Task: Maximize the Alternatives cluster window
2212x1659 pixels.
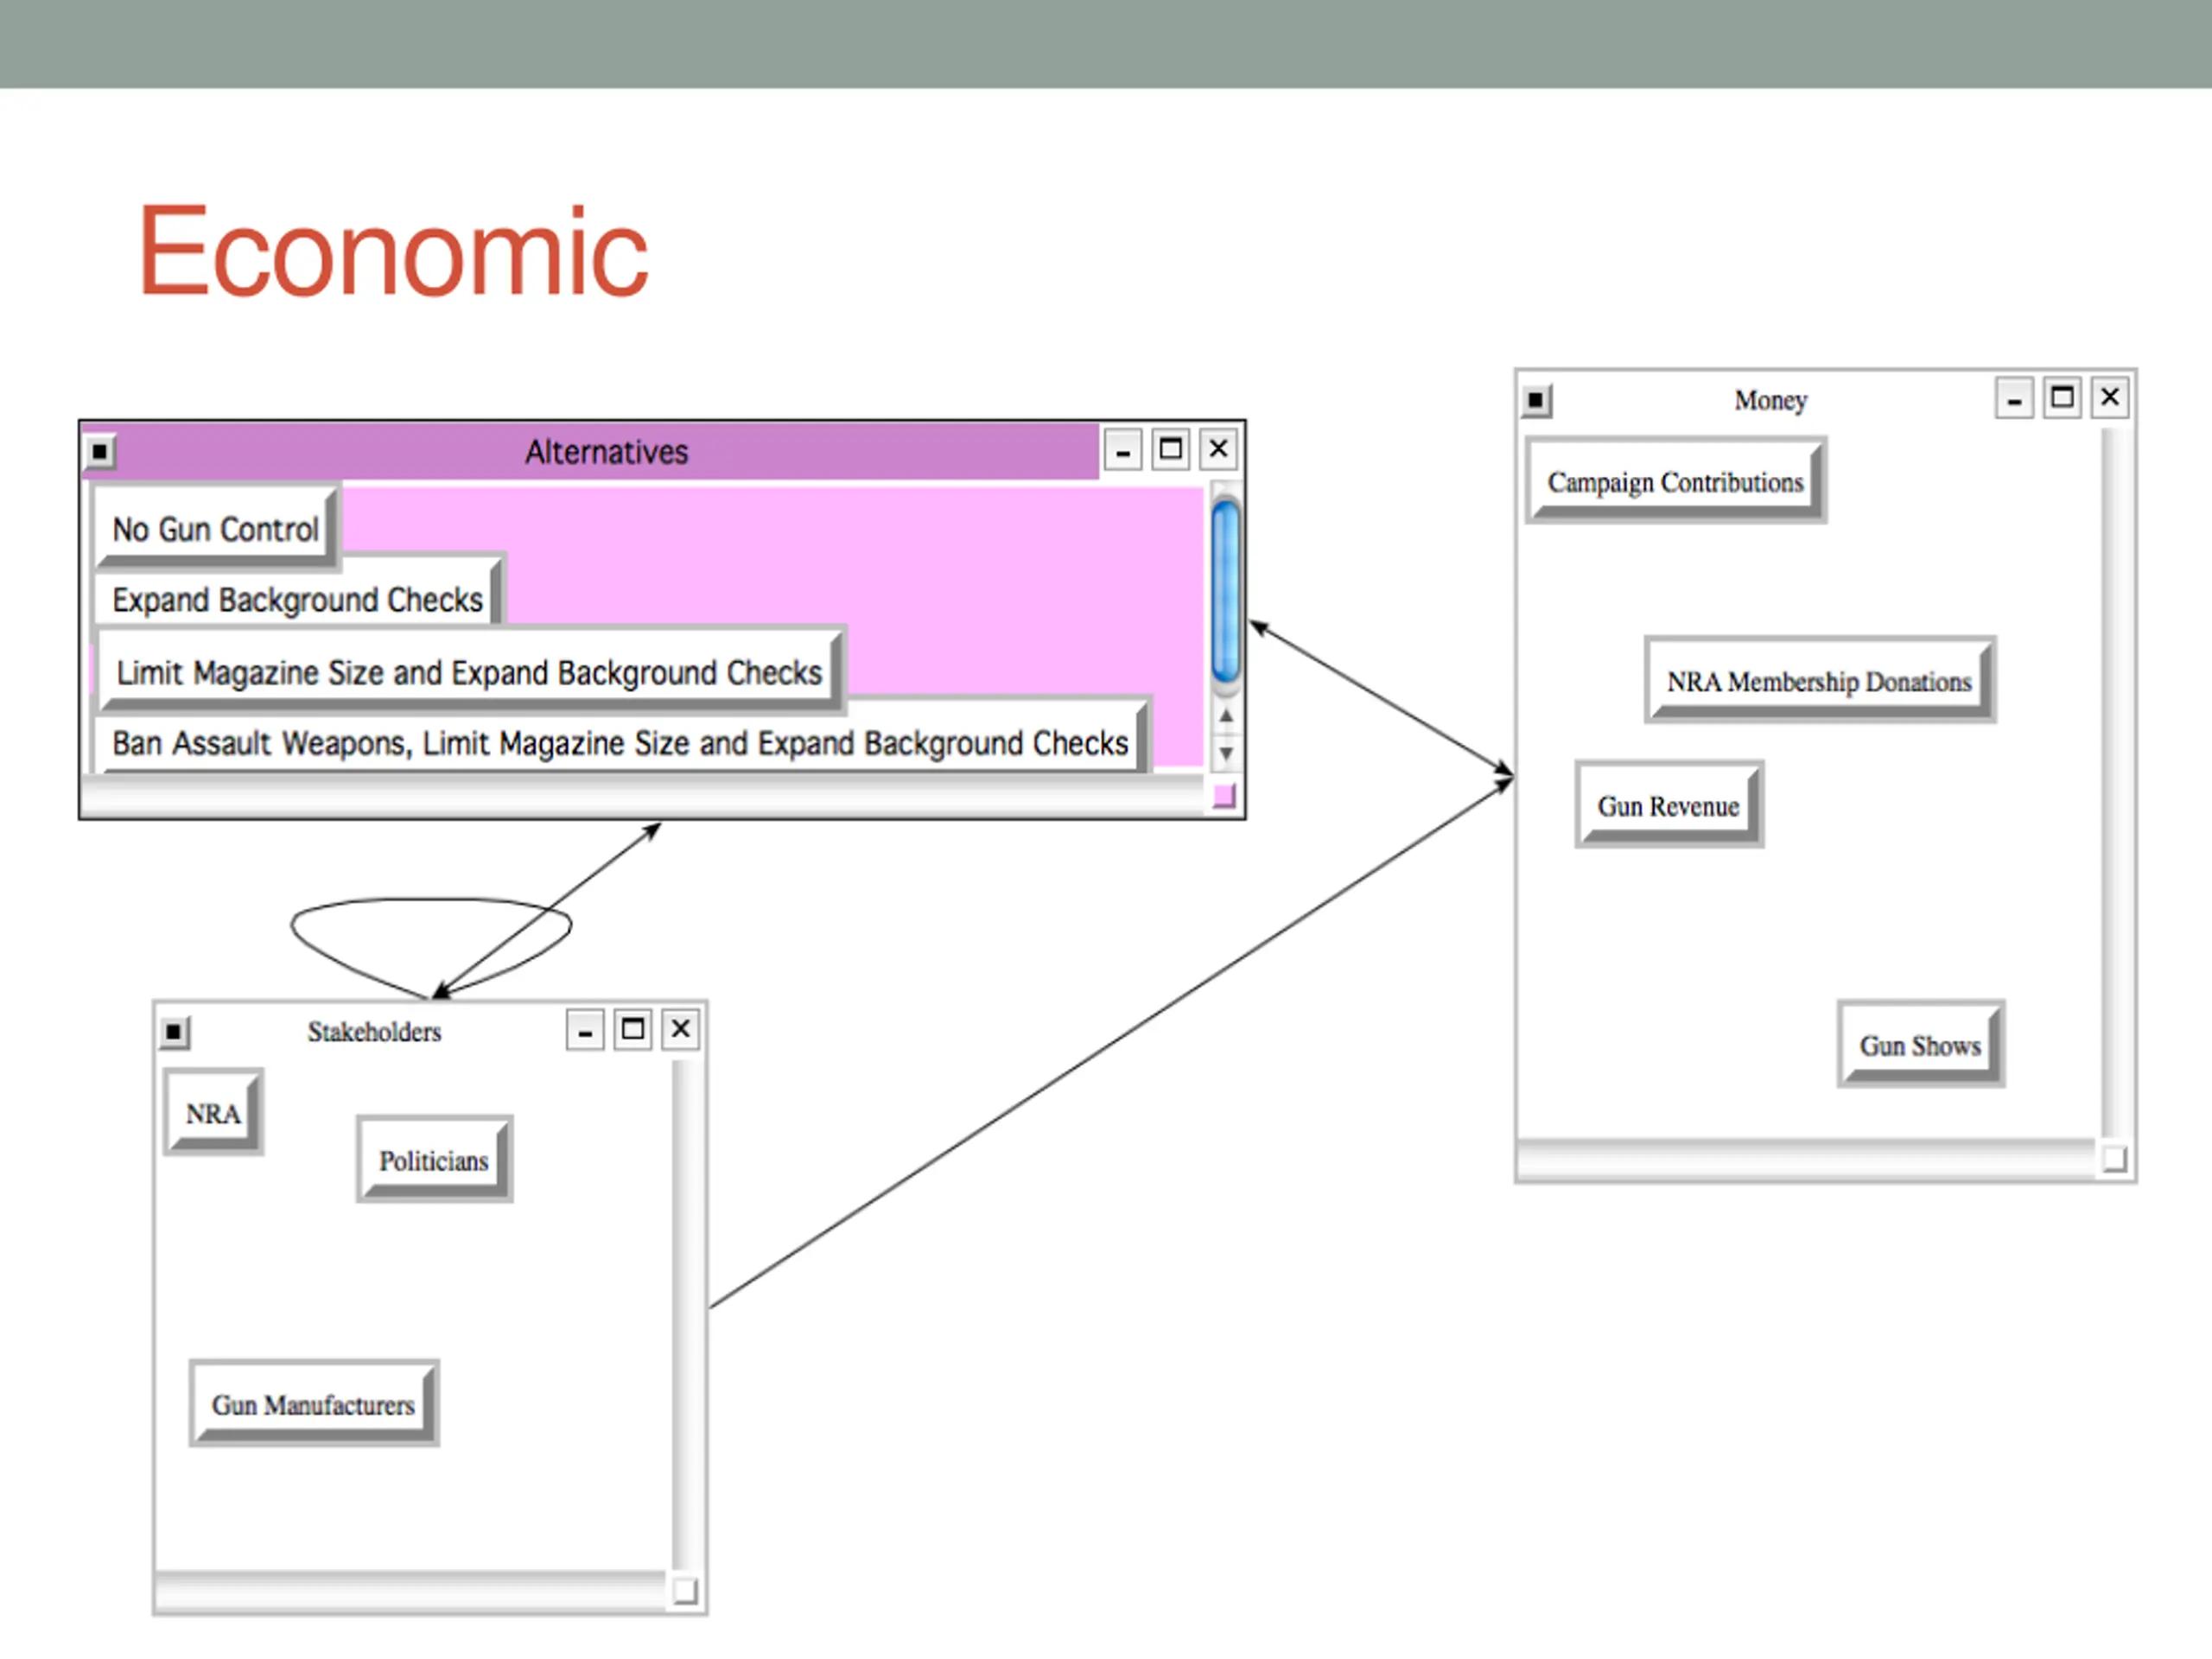Action: (1170, 449)
